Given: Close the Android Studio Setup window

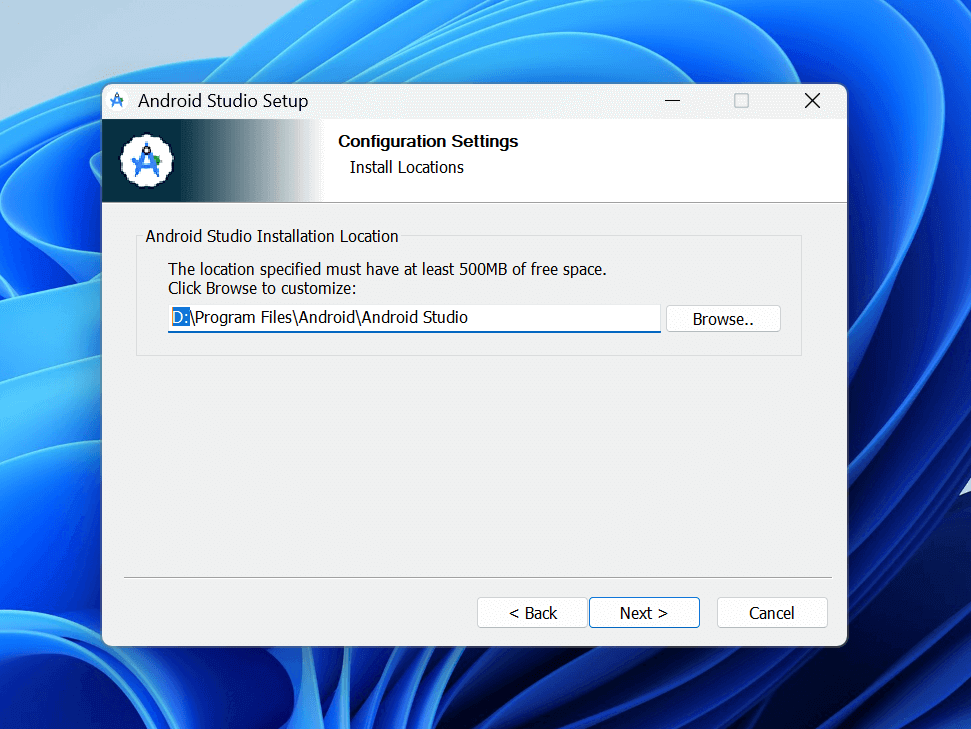Looking at the screenshot, I should point(812,100).
